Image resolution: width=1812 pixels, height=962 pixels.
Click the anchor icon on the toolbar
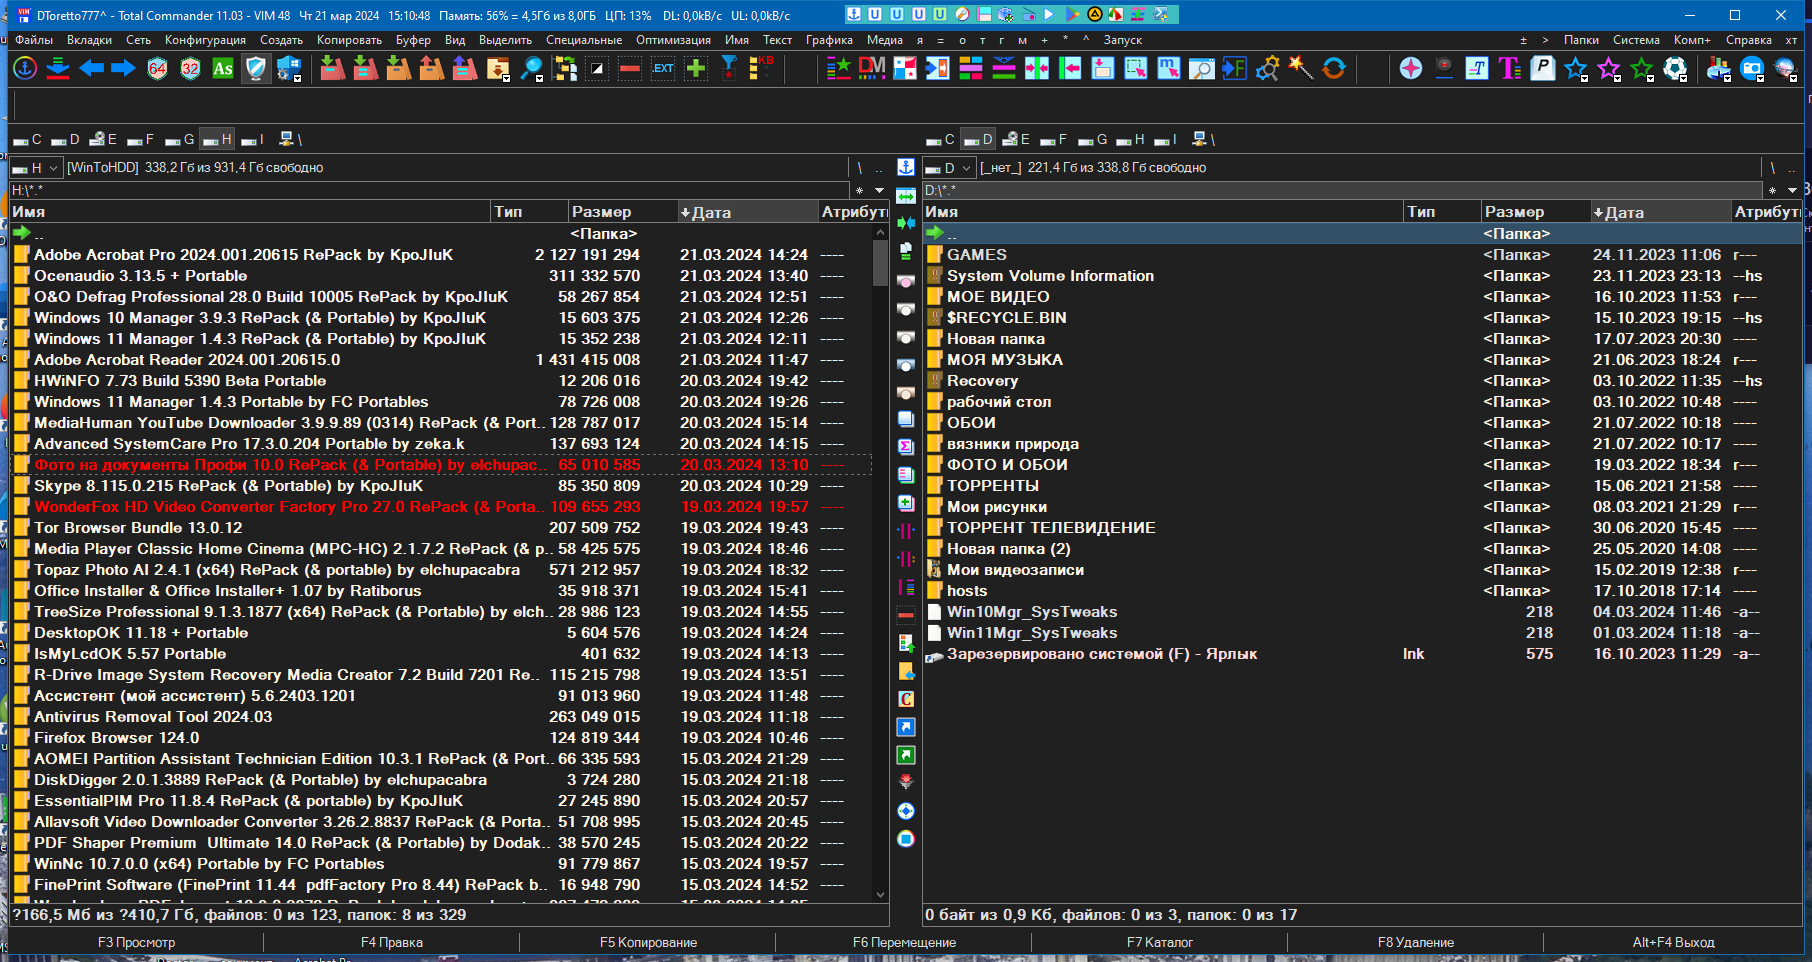pos(24,68)
